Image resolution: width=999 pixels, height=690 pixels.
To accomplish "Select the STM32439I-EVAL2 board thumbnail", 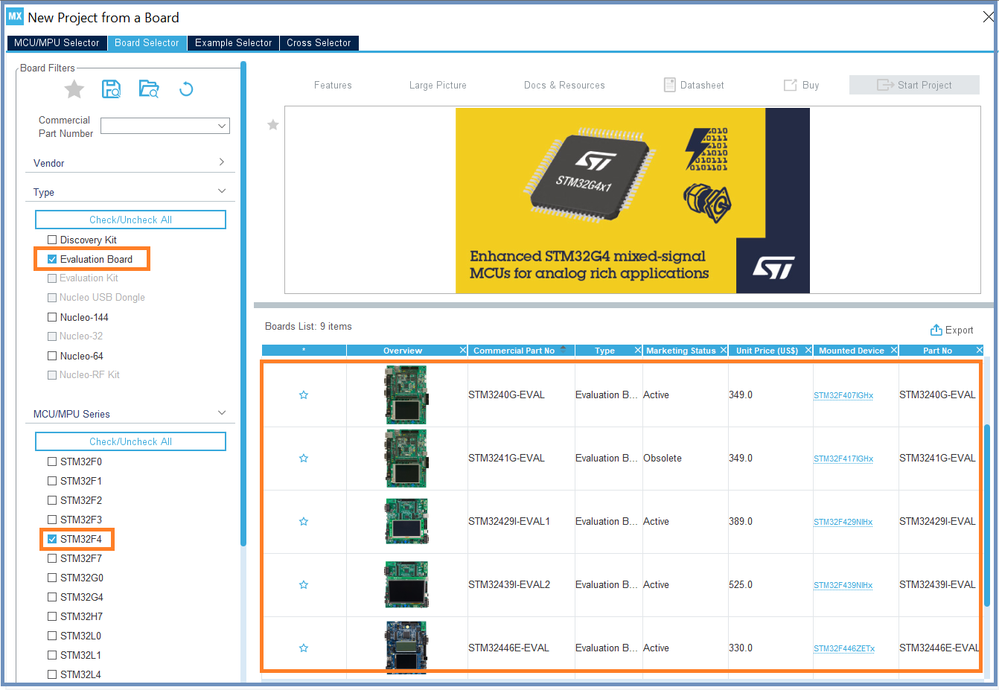I will (x=406, y=584).
